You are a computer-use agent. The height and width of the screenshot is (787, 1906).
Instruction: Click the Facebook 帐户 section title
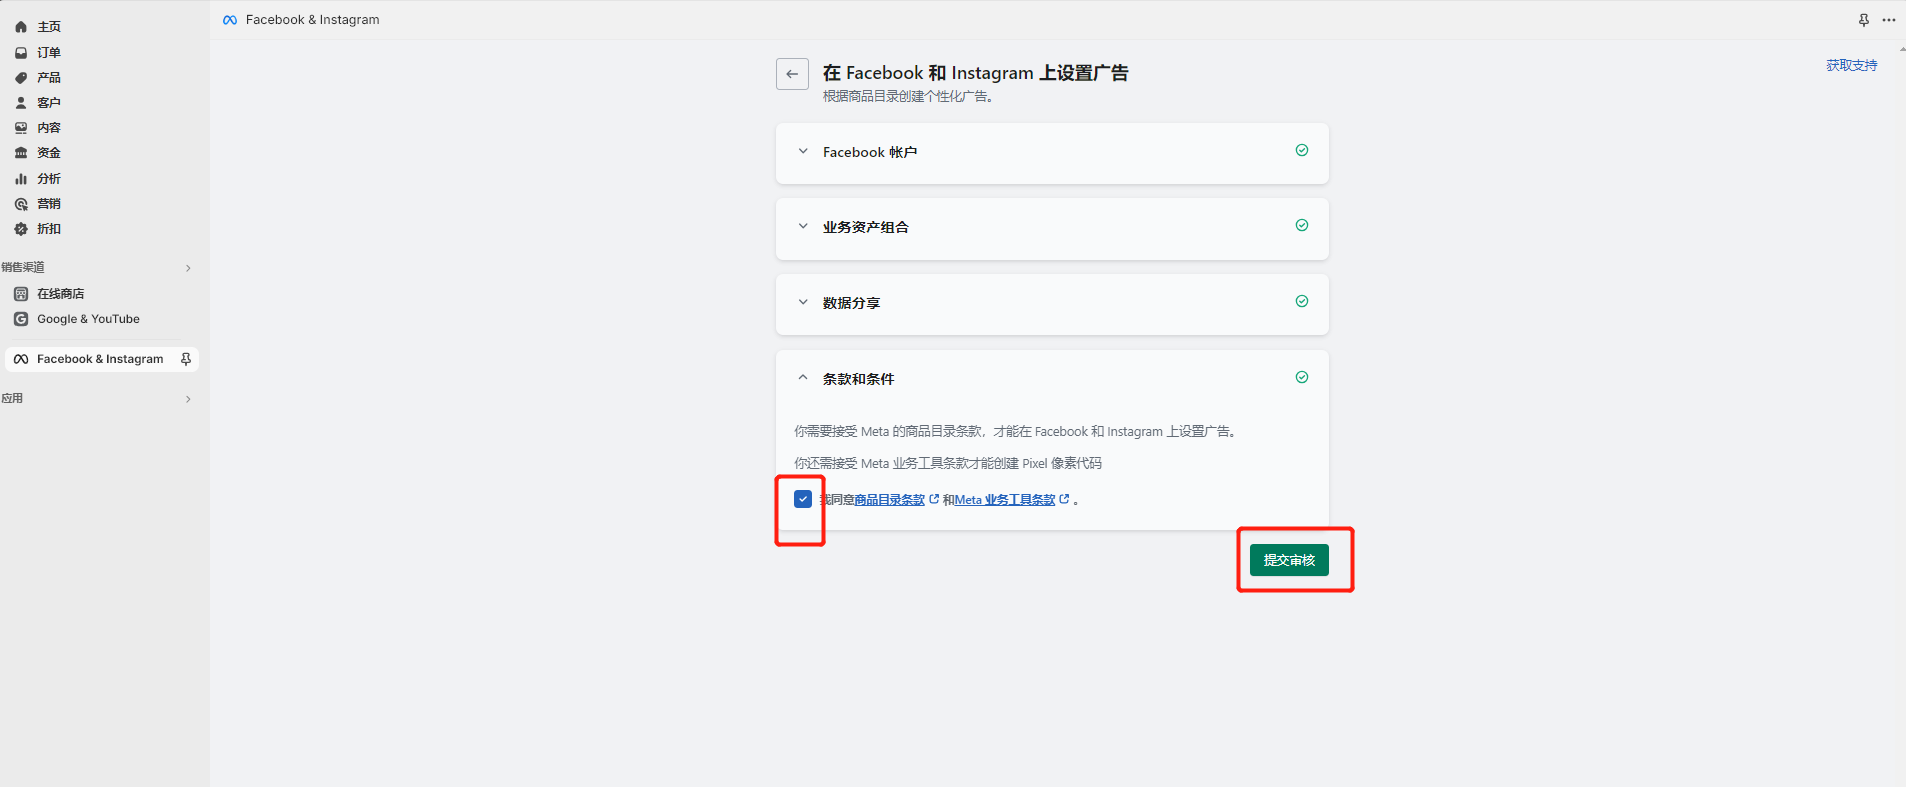tap(870, 152)
